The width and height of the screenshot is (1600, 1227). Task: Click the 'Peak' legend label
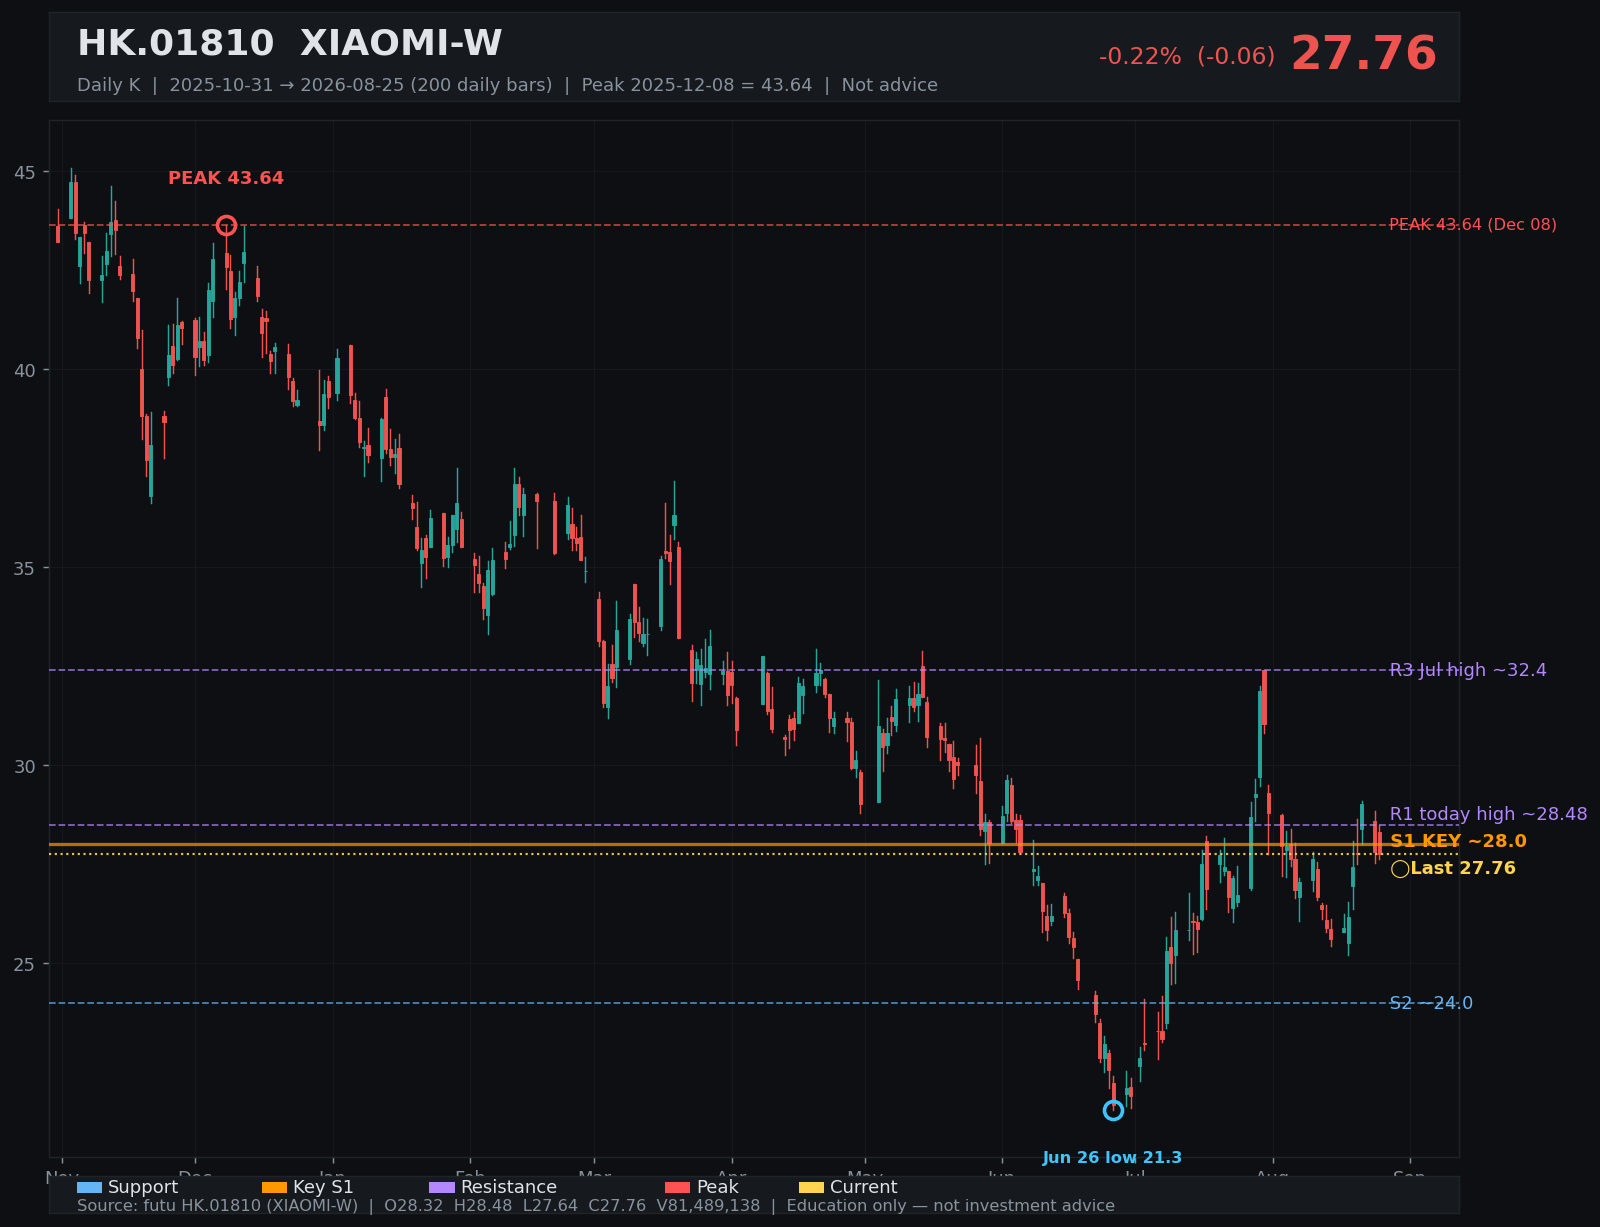[717, 1187]
